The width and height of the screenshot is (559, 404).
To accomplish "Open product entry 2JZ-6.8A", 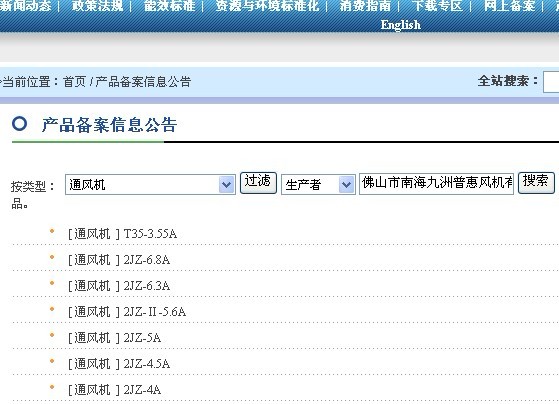I will (x=119, y=260).
